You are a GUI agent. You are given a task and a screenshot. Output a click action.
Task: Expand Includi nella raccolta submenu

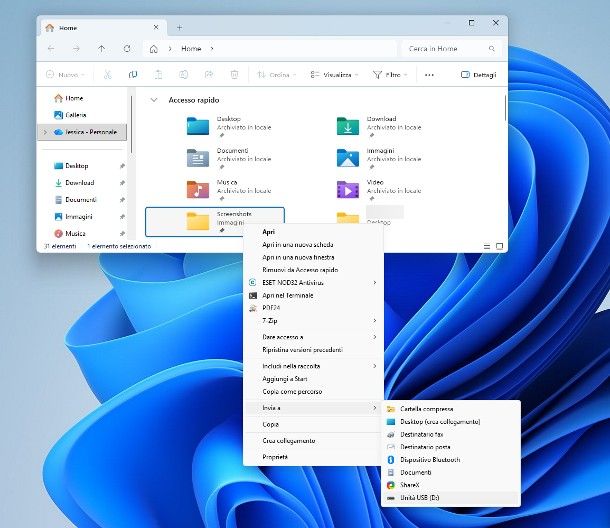tap(313, 366)
